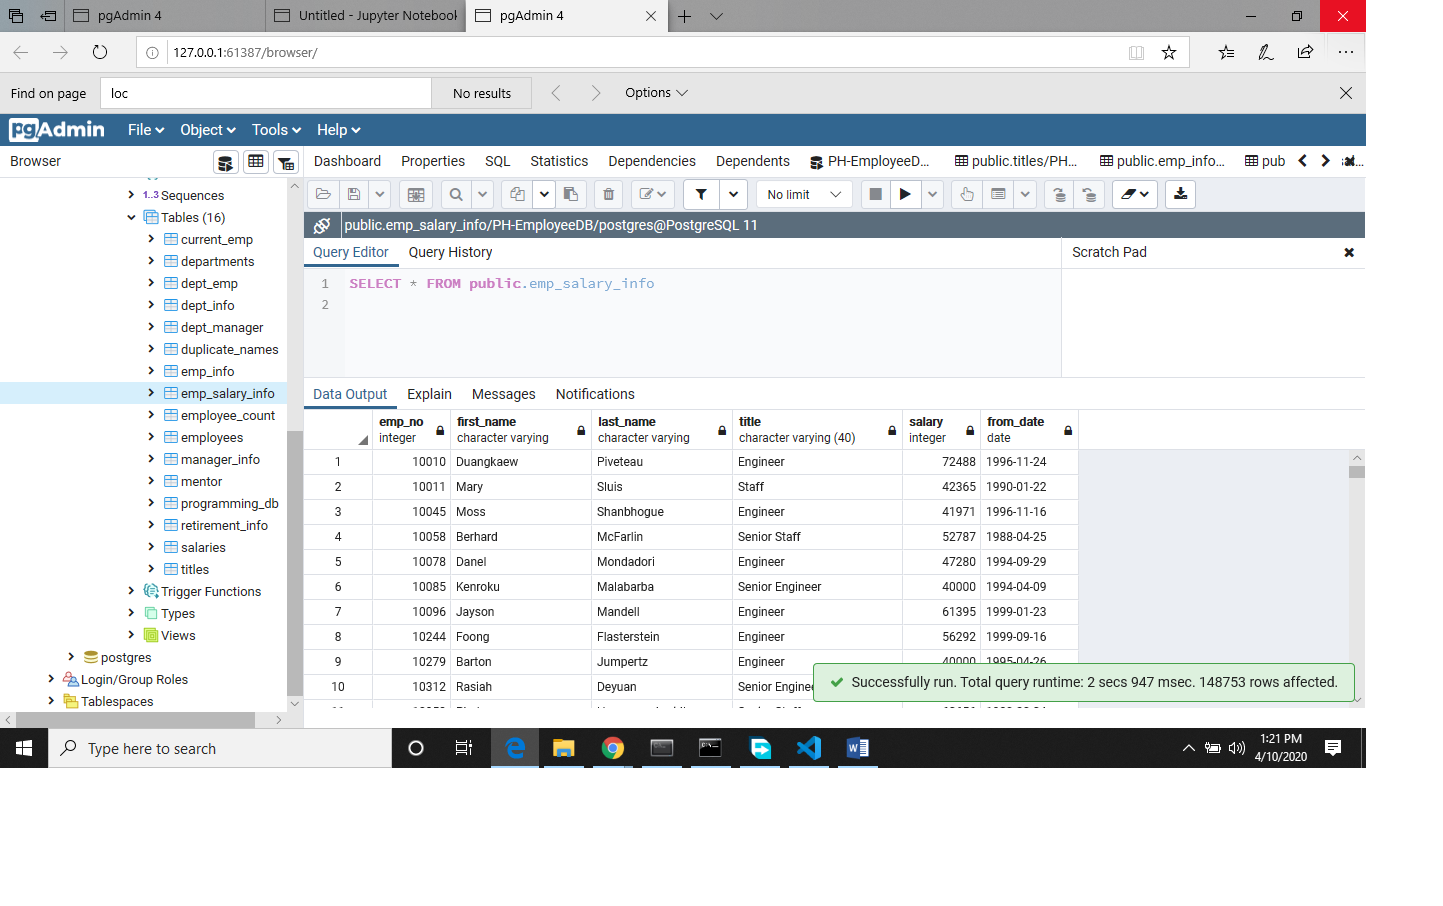1443x906 pixels.
Task: Click the emp_no column header
Action: [411, 429]
